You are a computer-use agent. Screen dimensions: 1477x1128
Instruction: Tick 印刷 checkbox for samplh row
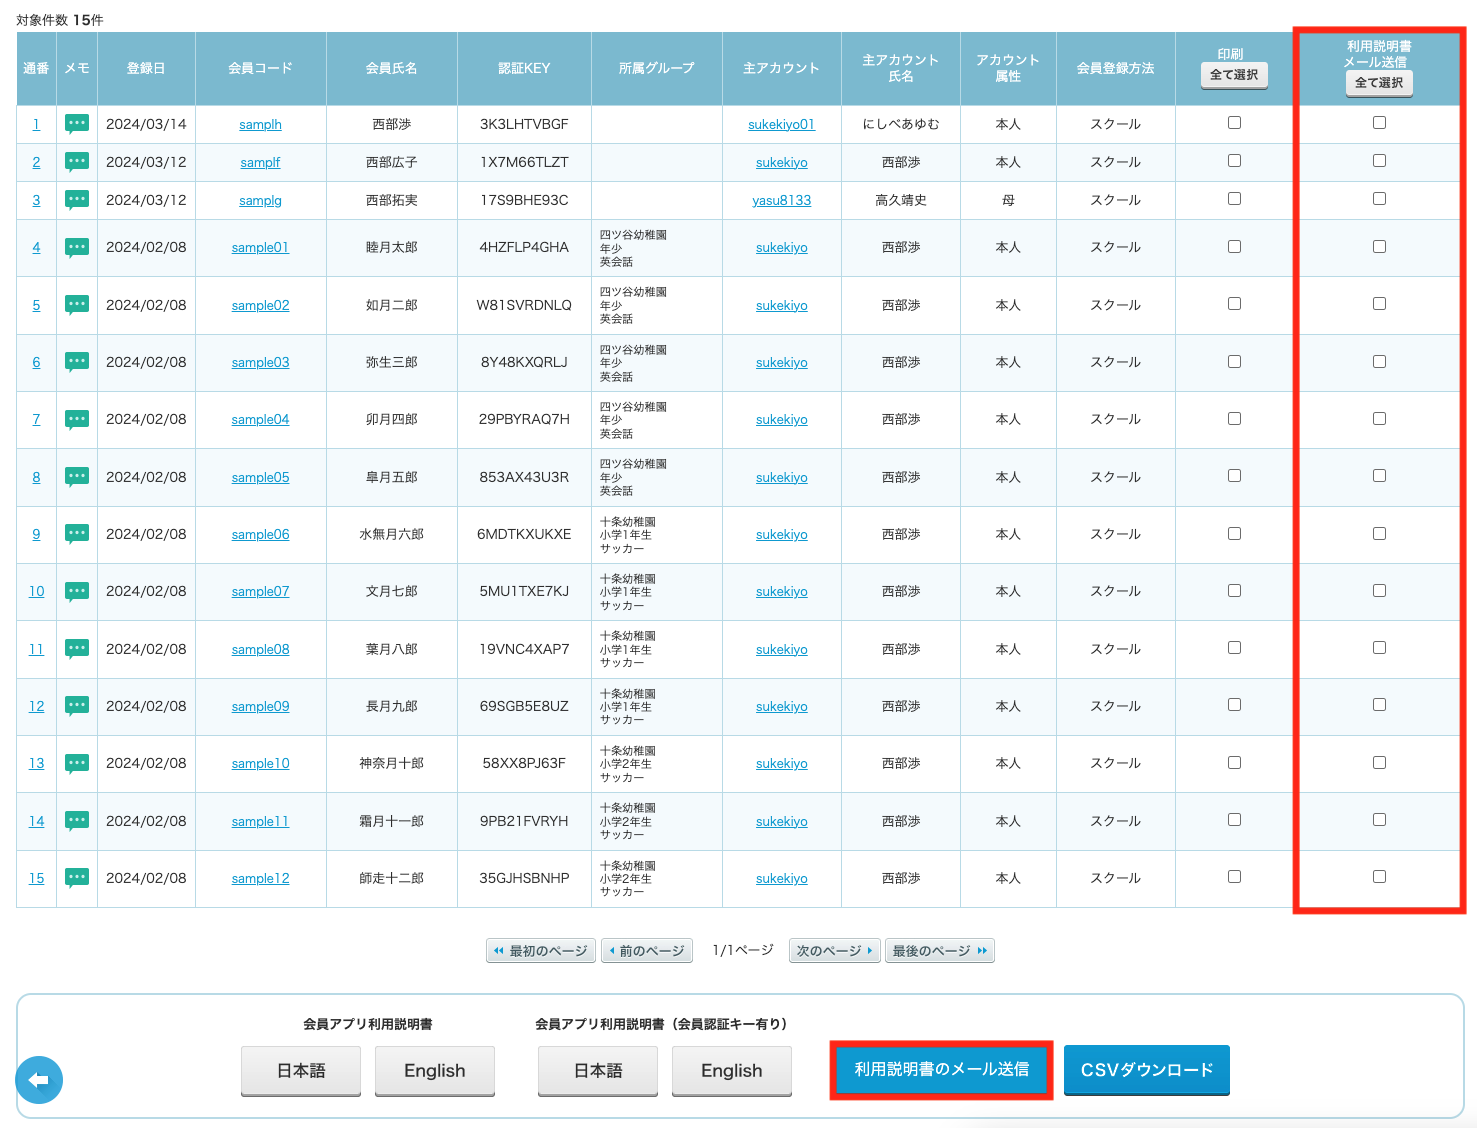coord(1234,123)
